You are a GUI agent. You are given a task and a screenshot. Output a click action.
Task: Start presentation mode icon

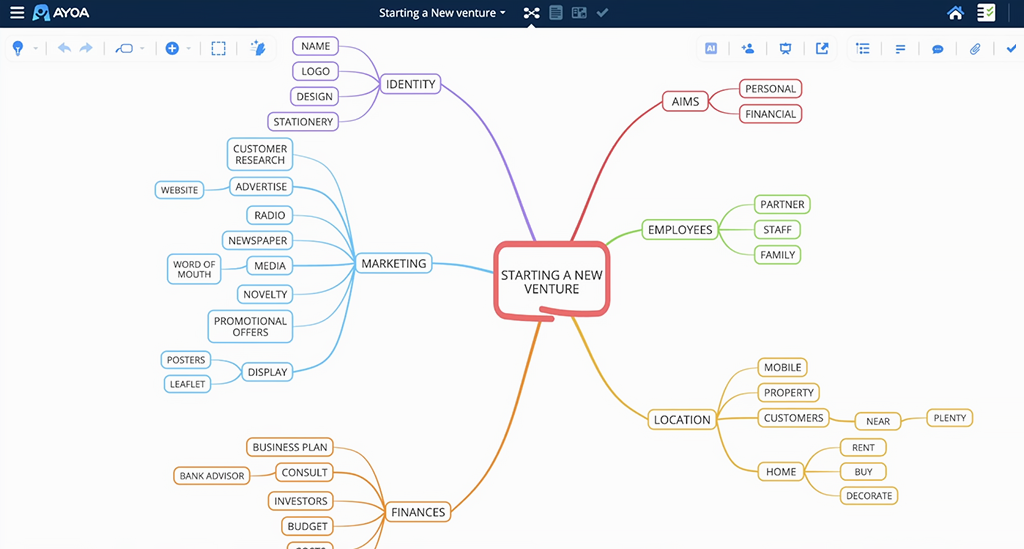[785, 48]
